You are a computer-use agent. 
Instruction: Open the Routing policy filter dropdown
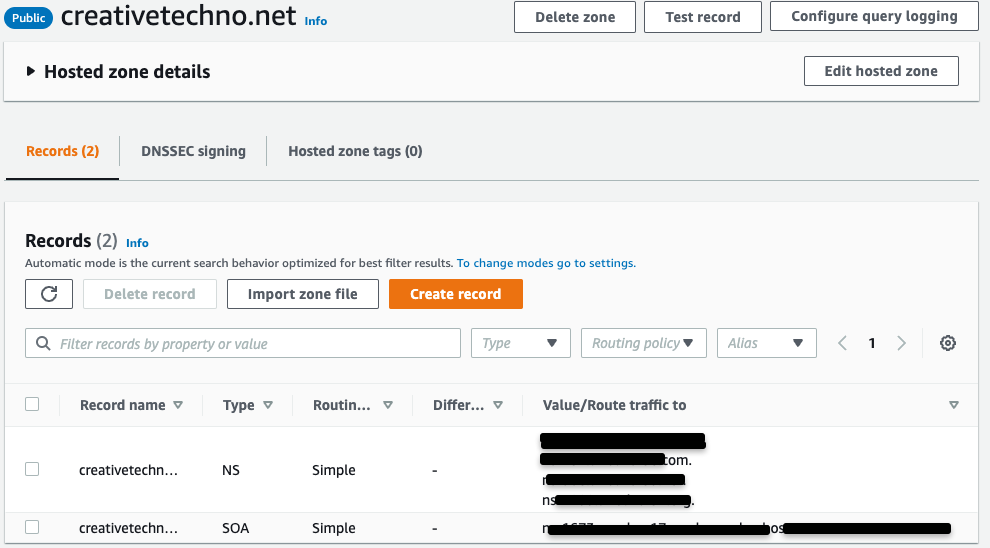coord(643,343)
